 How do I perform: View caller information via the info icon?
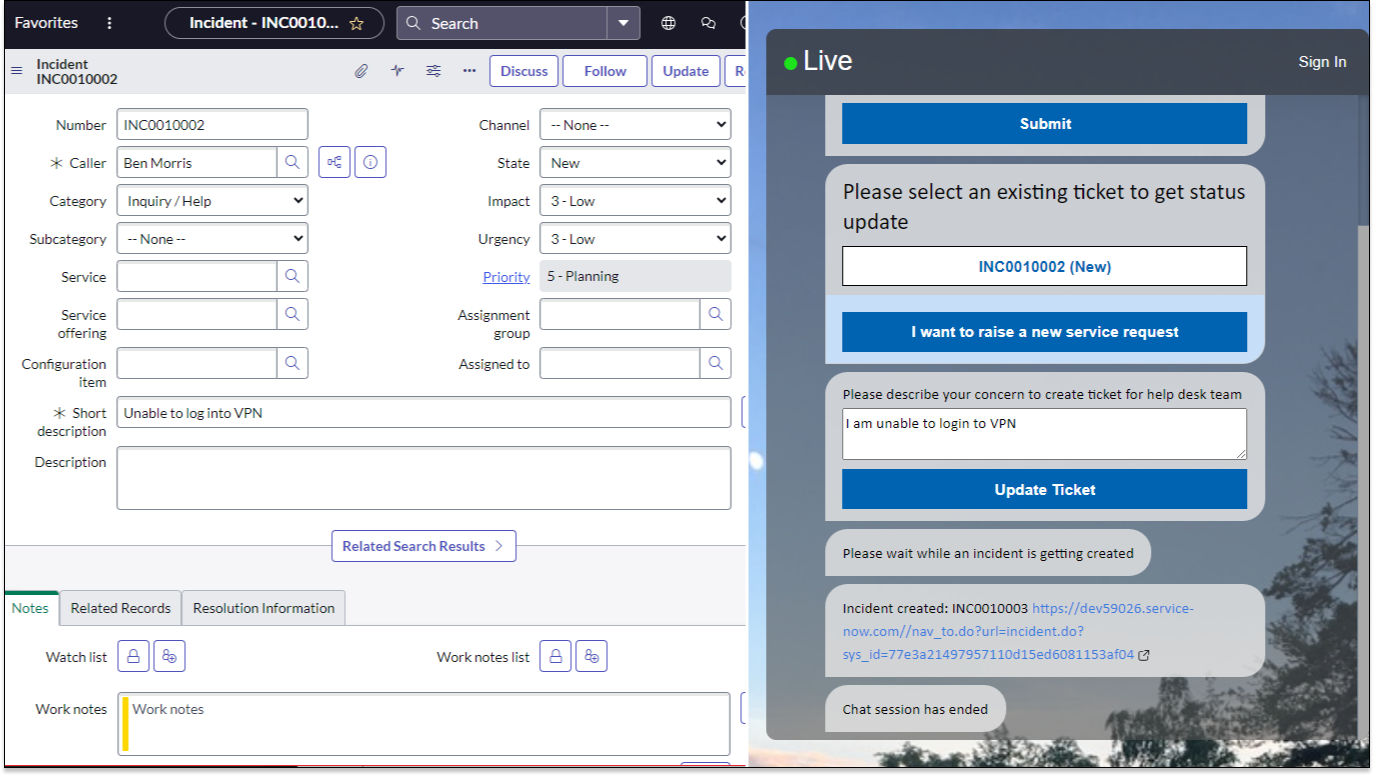point(370,161)
